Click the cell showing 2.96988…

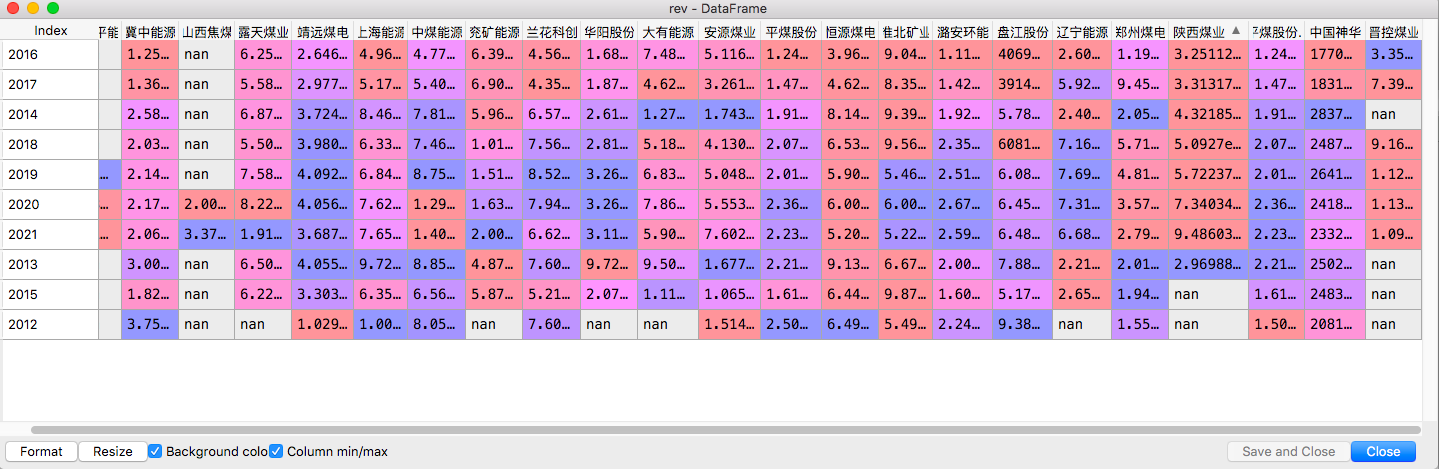click(1208, 264)
